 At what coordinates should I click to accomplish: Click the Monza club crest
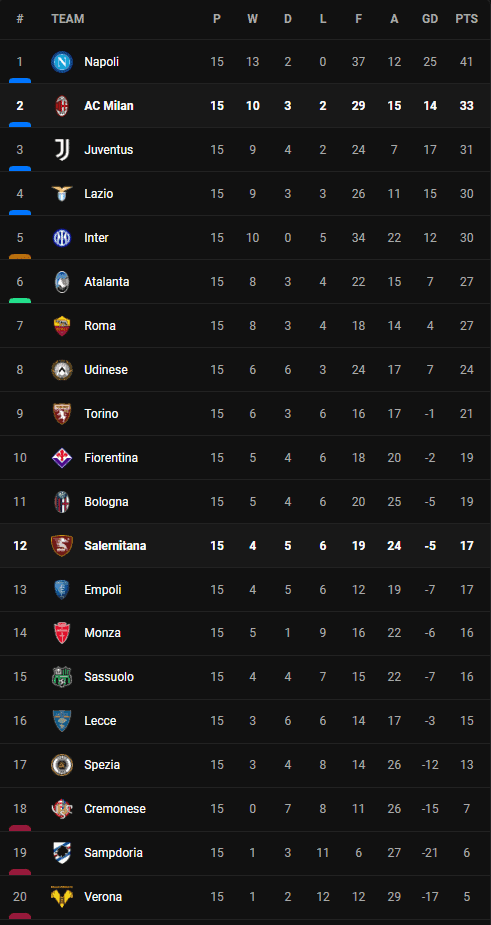point(62,633)
